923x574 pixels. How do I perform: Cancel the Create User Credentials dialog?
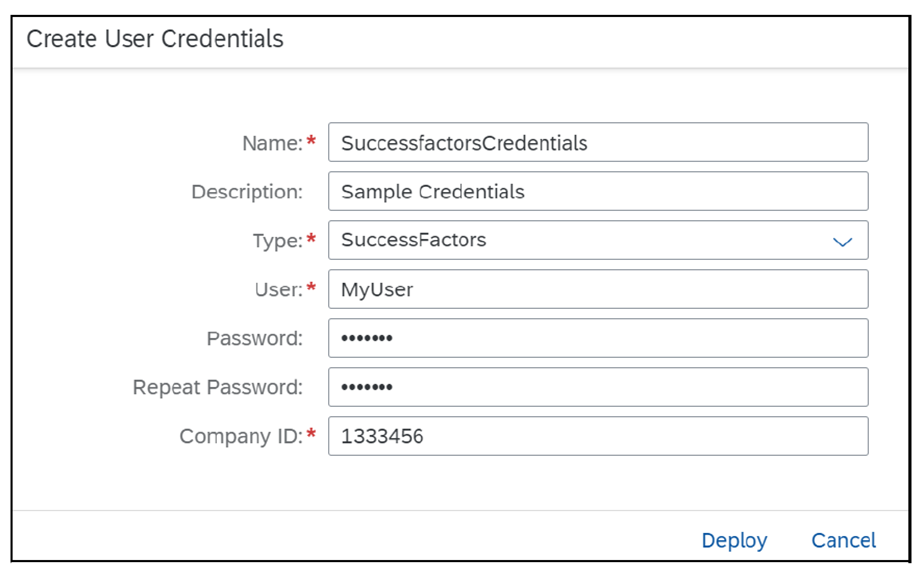click(x=843, y=541)
